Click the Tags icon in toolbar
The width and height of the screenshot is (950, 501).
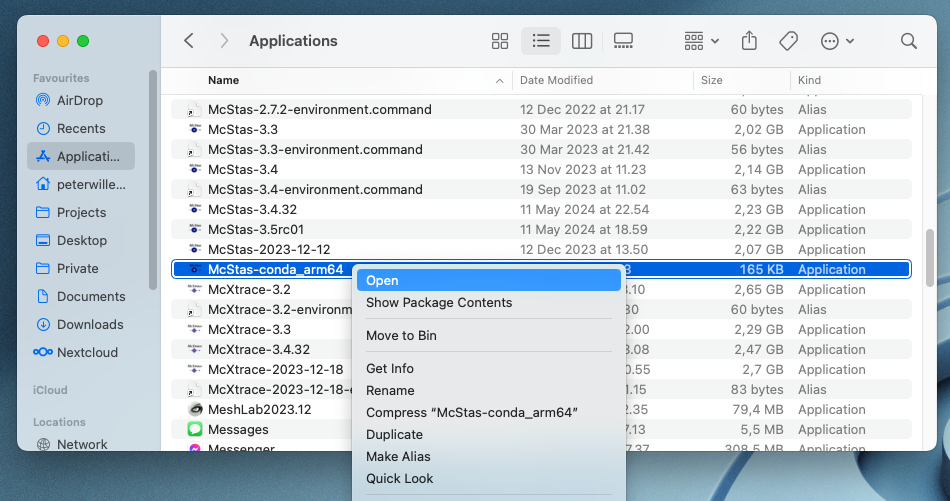pos(788,41)
